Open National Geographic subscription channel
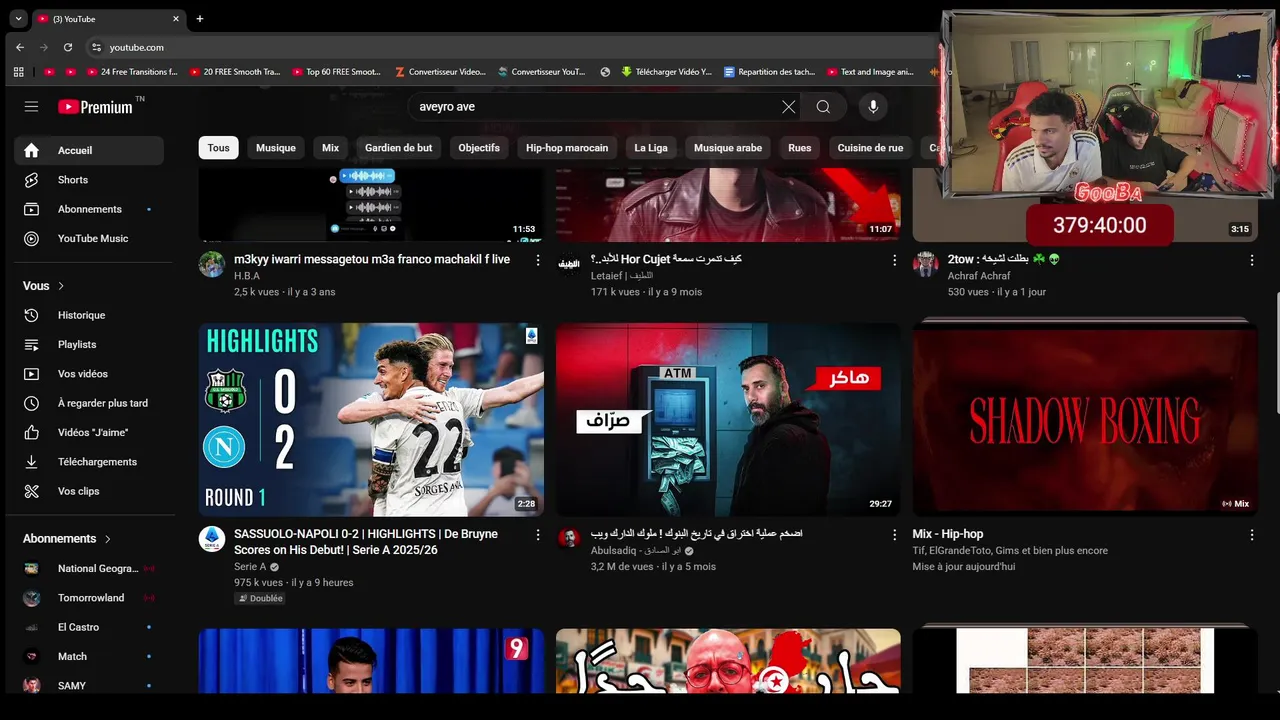This screenshot has height=720, width=1280. point(89,569)
